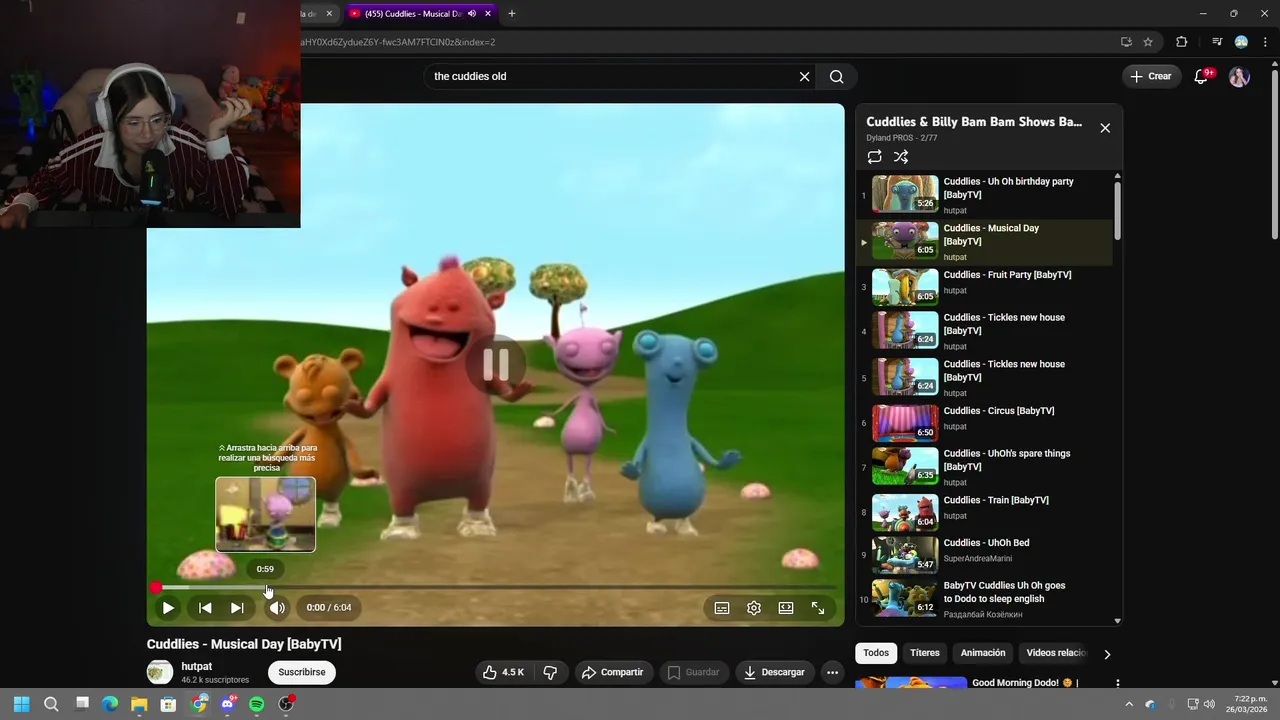
Task: Play Cuddlies - UhOh Bed video
Action: pos(985,556)
